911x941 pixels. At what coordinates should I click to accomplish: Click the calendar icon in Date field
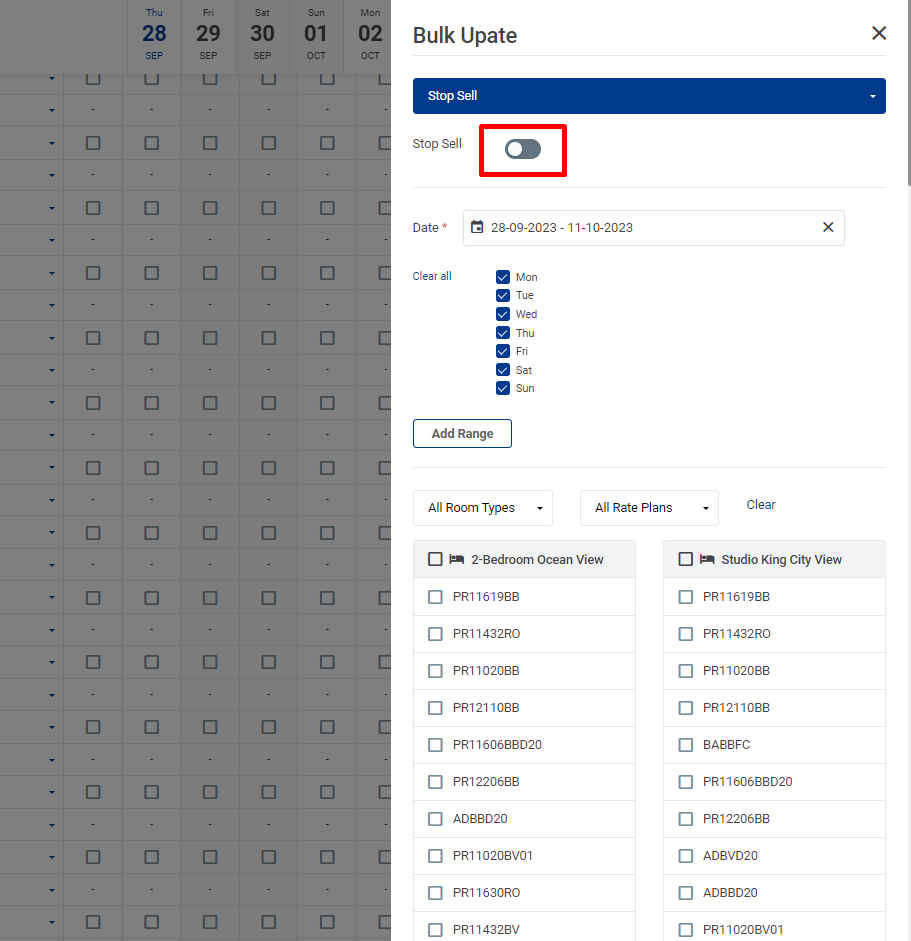tap(477, 228)
